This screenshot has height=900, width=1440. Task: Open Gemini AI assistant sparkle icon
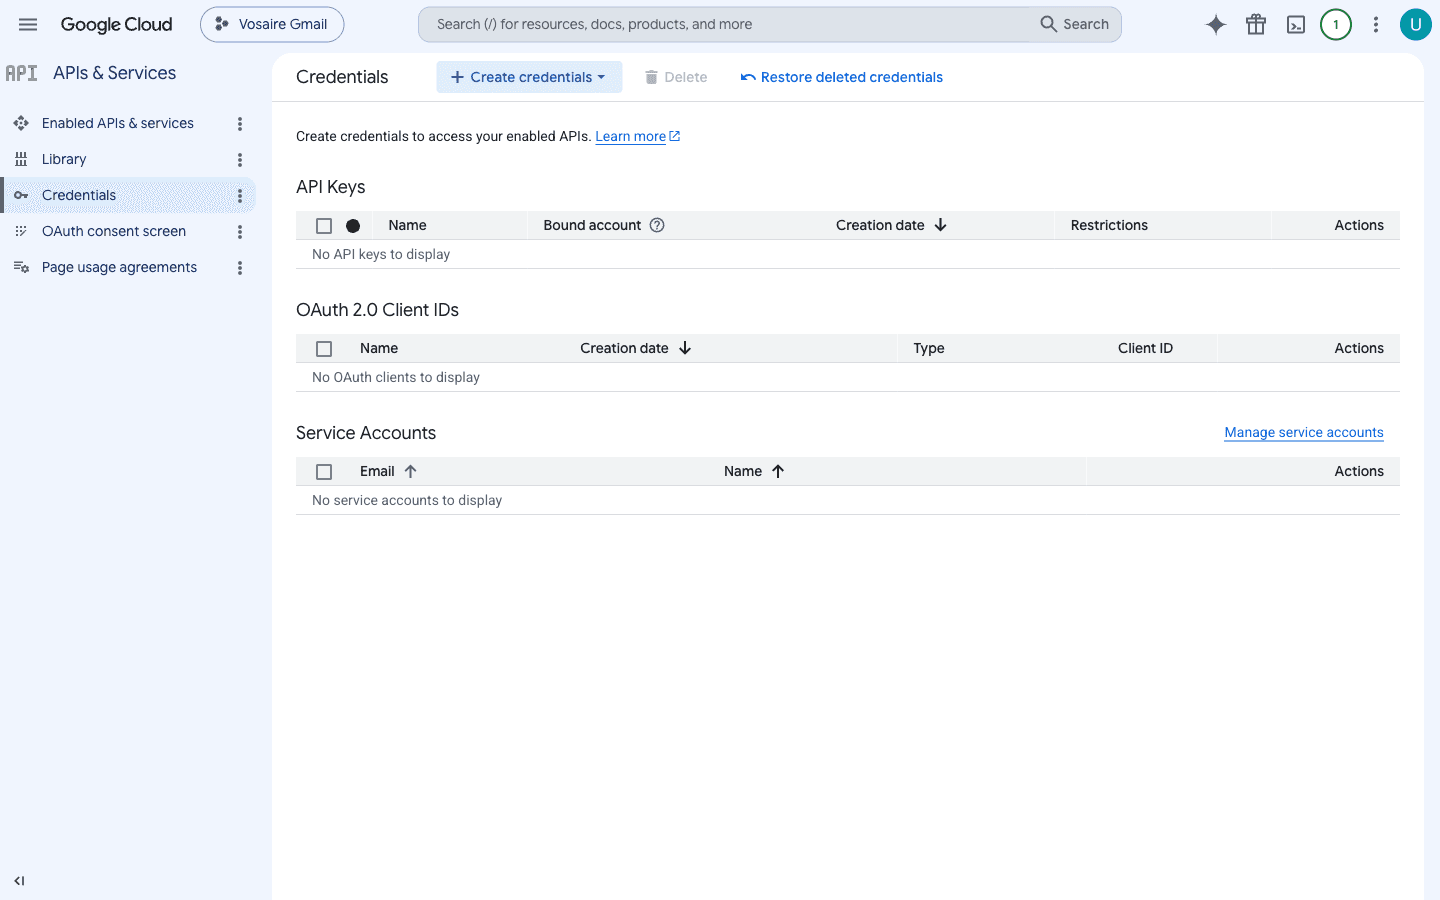tap(1216, 24)
